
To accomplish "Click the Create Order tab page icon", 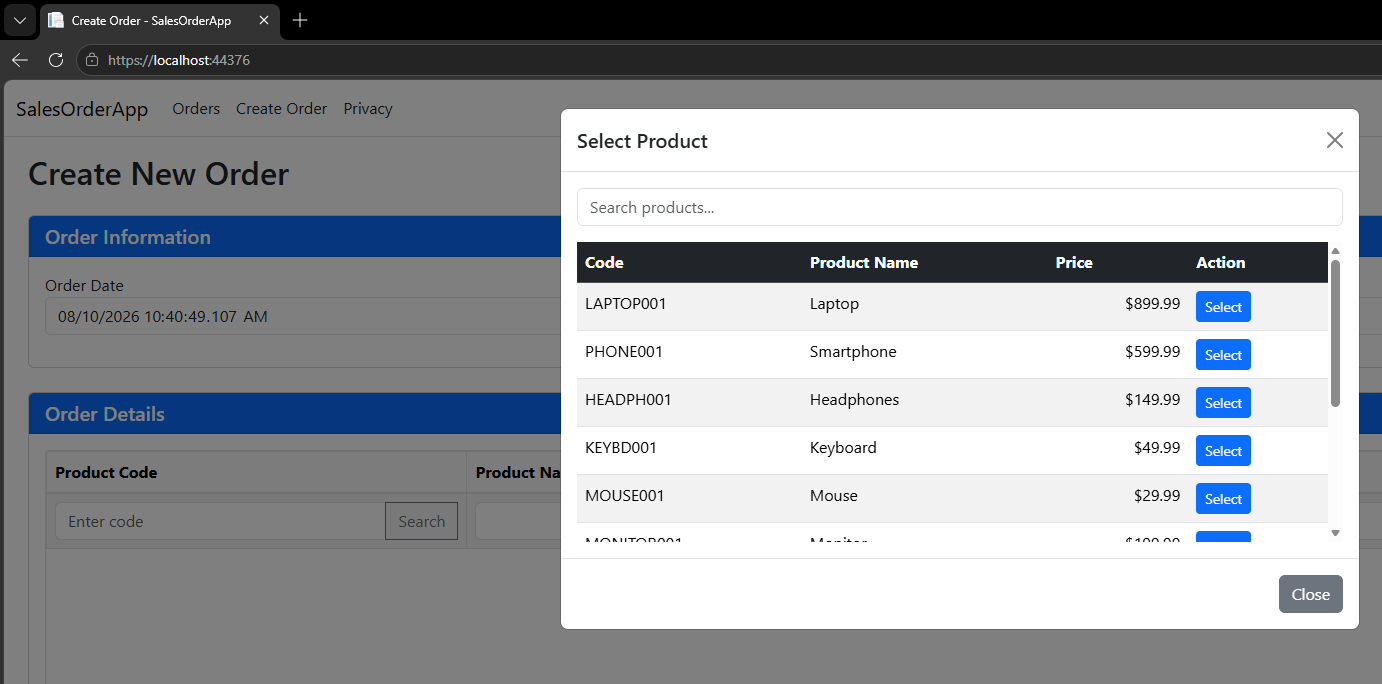I will coord(56,20).
